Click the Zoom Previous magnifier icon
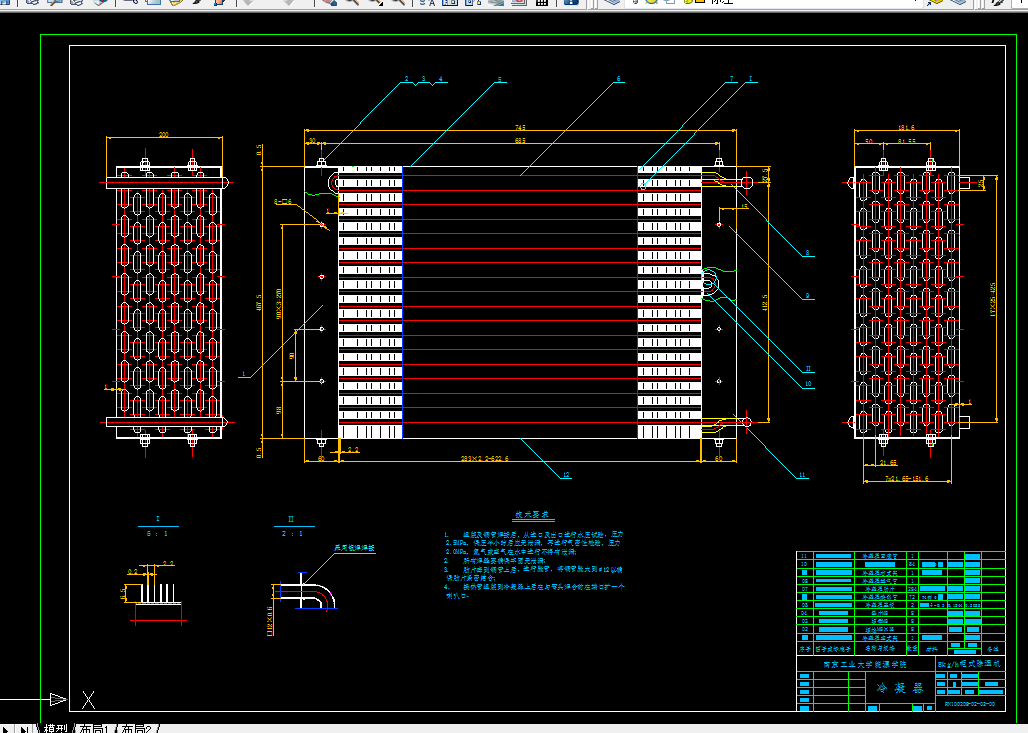The height and width of the screenshot is (733, 1028). pos(397,2)
